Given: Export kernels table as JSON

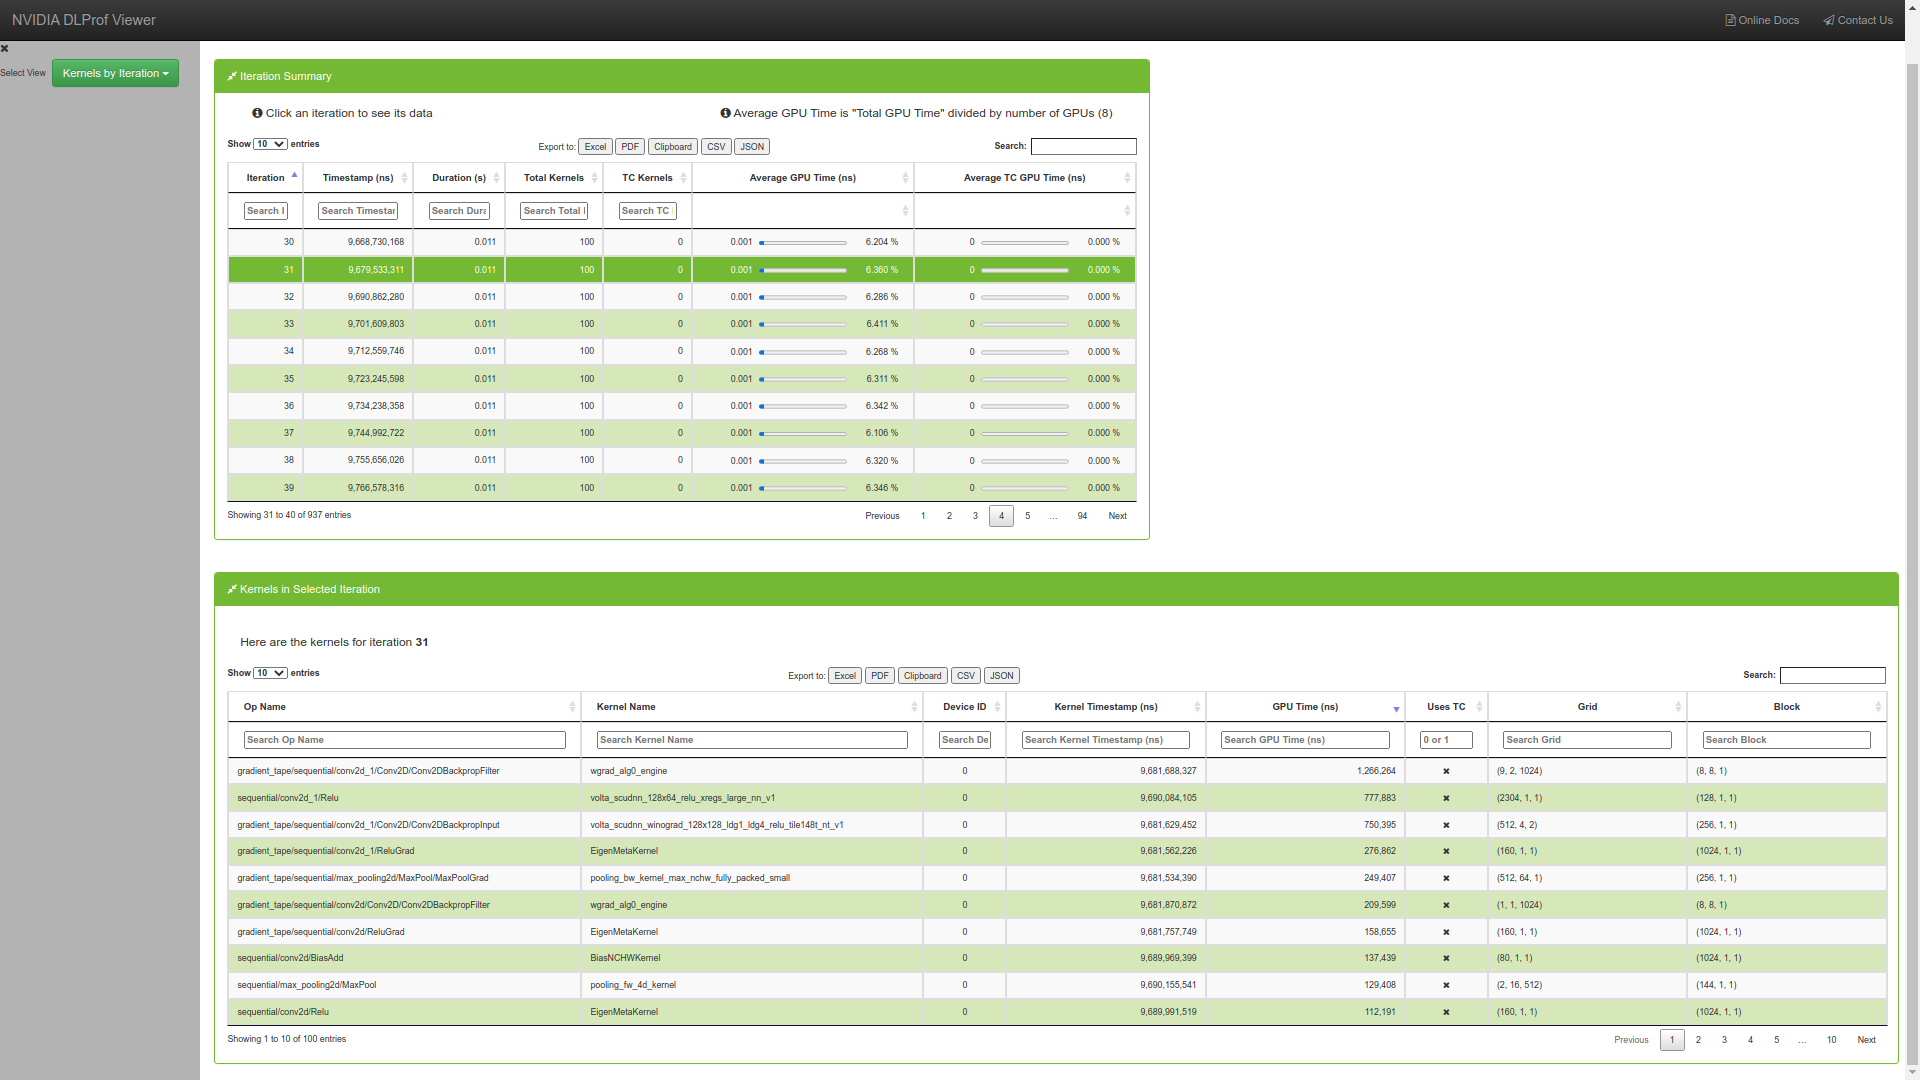Looking at the screenshot, I should 1001,676.
